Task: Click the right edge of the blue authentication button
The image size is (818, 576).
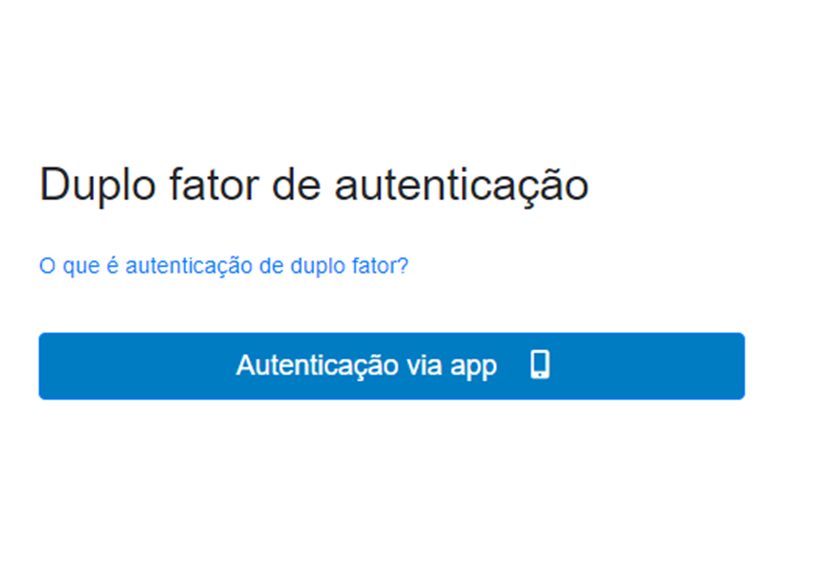Action: click(739, 366)
